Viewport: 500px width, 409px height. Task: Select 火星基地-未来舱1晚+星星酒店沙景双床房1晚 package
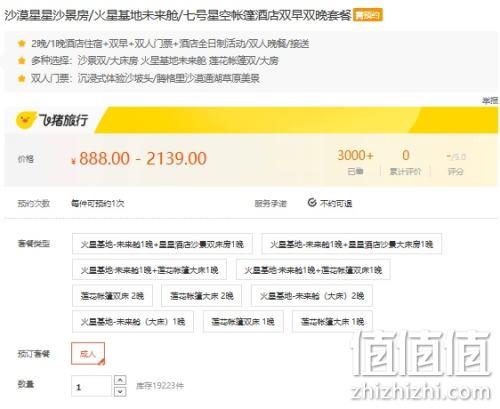(x=162, y=244)
